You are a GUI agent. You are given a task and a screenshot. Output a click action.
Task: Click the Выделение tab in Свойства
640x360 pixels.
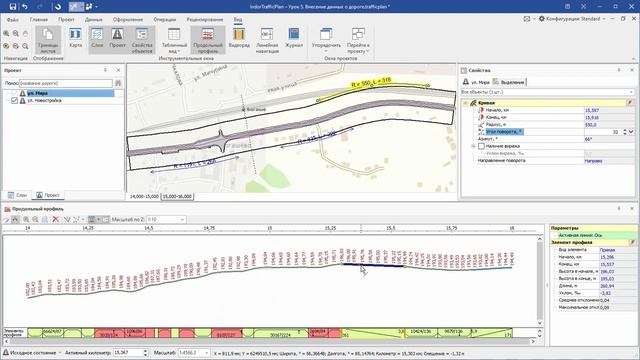509,82
